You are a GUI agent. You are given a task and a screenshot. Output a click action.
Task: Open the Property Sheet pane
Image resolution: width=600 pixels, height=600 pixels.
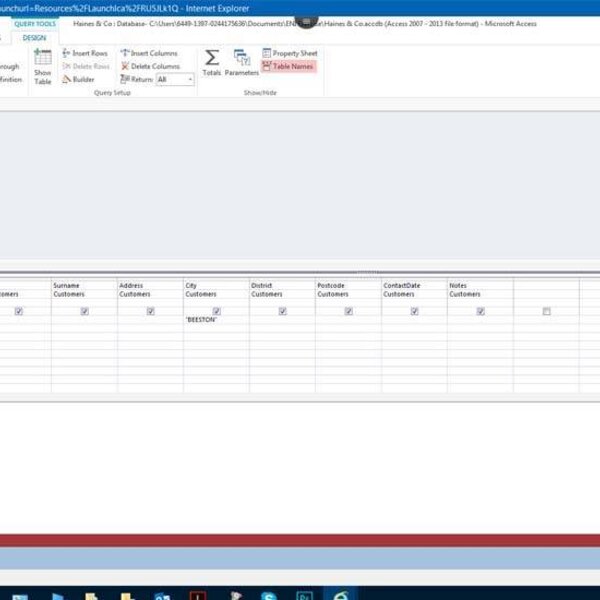tap(289, 53)
